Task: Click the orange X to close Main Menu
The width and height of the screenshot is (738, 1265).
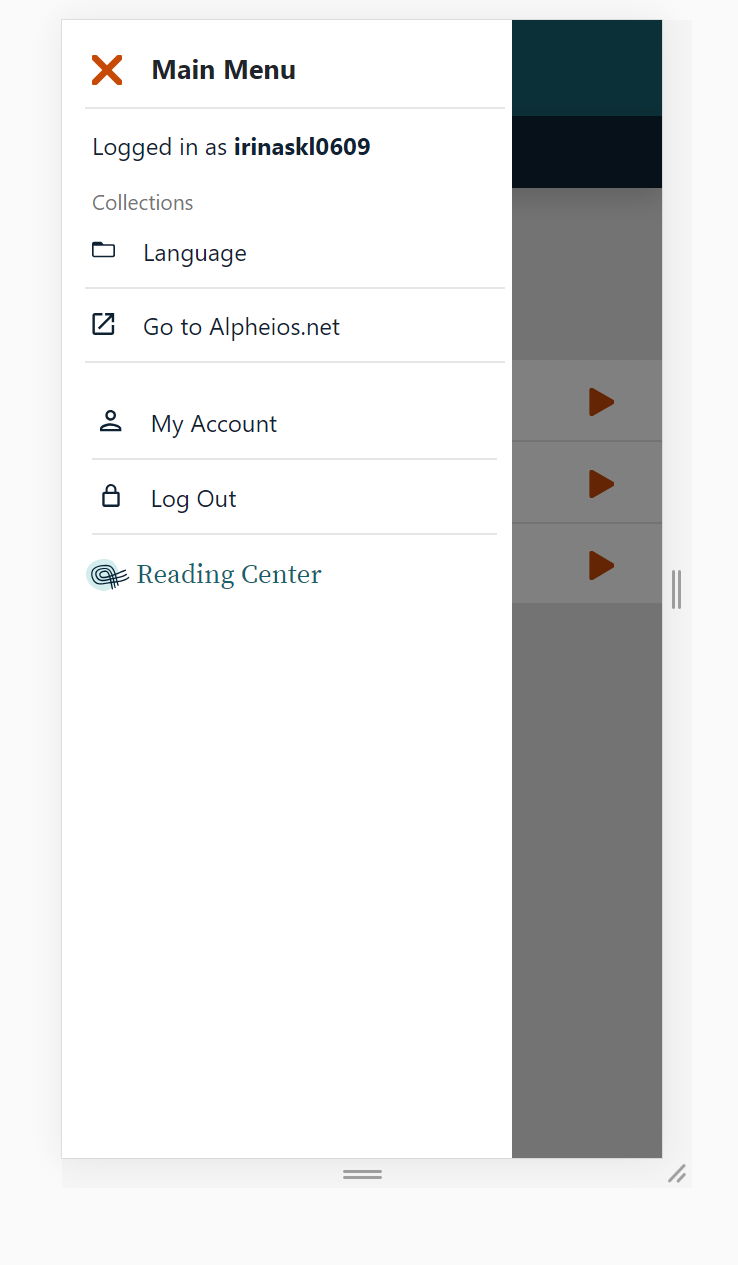Action: pyautogui.click(x=107, y=70)
